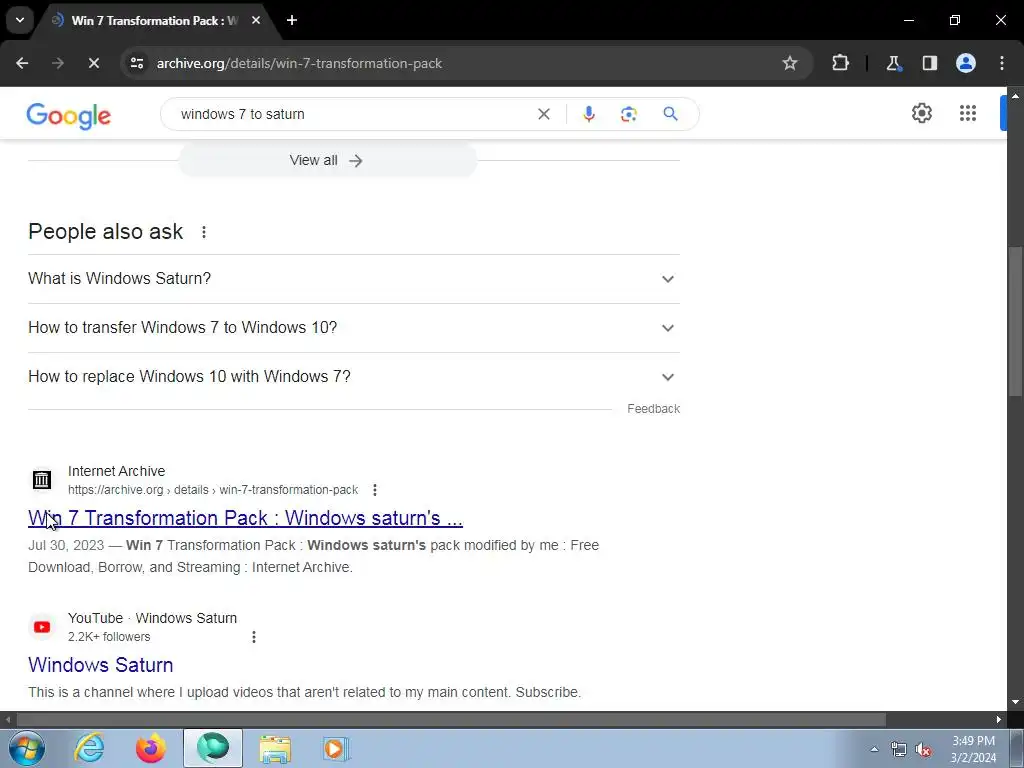This screenshot has width=1024, height=768.
Task: Close the Win 7 Transformation Pack tab
Action: point(256,20)
